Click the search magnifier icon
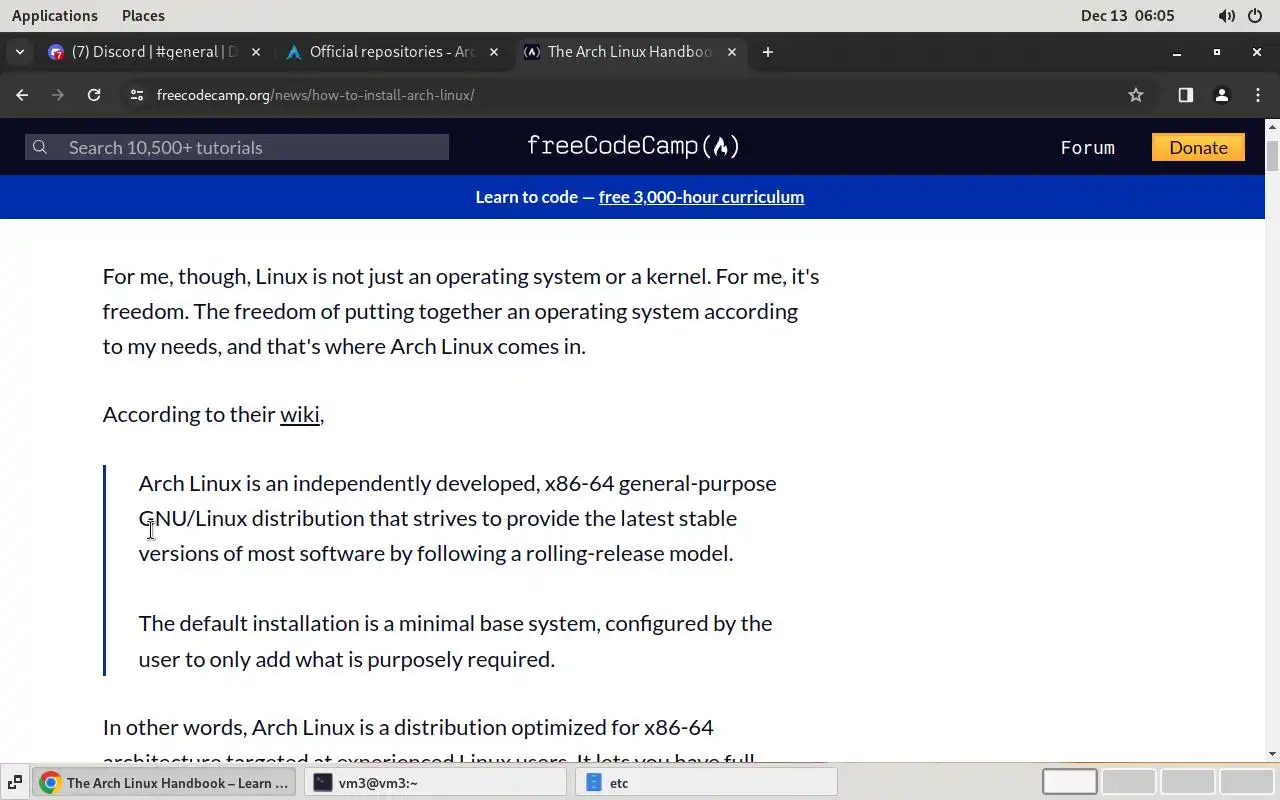Screen dimensions: 1280x800 click(40, 147)
